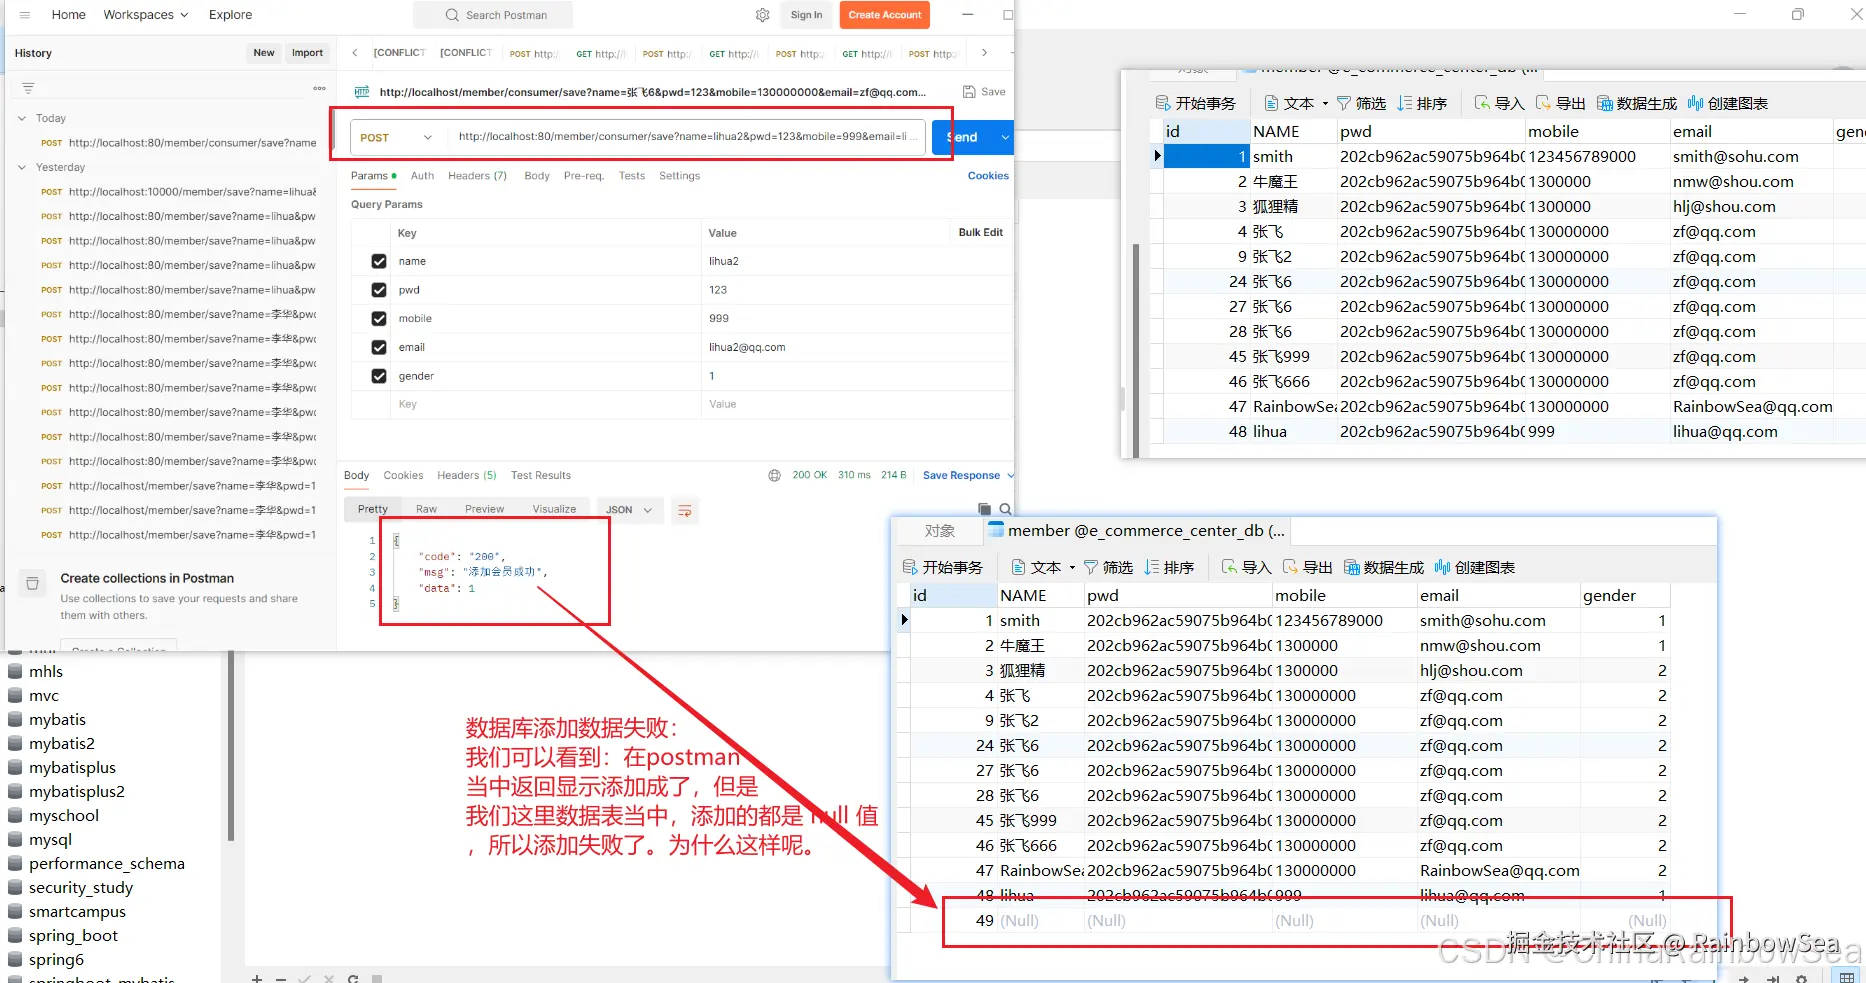Viewport: 1866px width, 983px height.
Task: Uncheck the pwd query param checkbox
Action: (379, 290)
